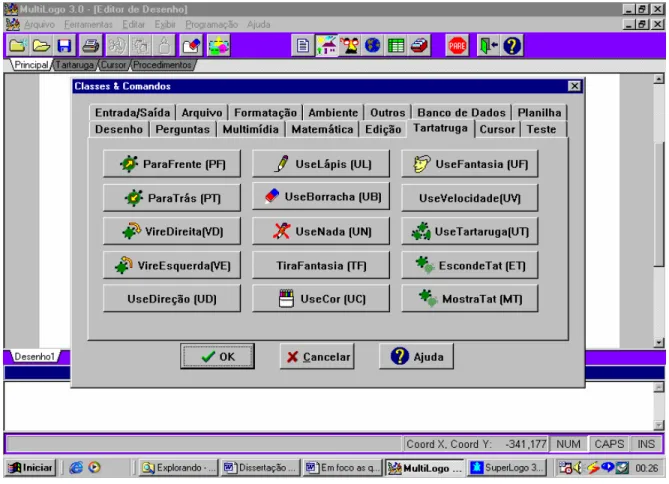Choose the VireEsquerda(VE) command
The width and height of the screenshot is (669, 484).
tap(172, 265)
